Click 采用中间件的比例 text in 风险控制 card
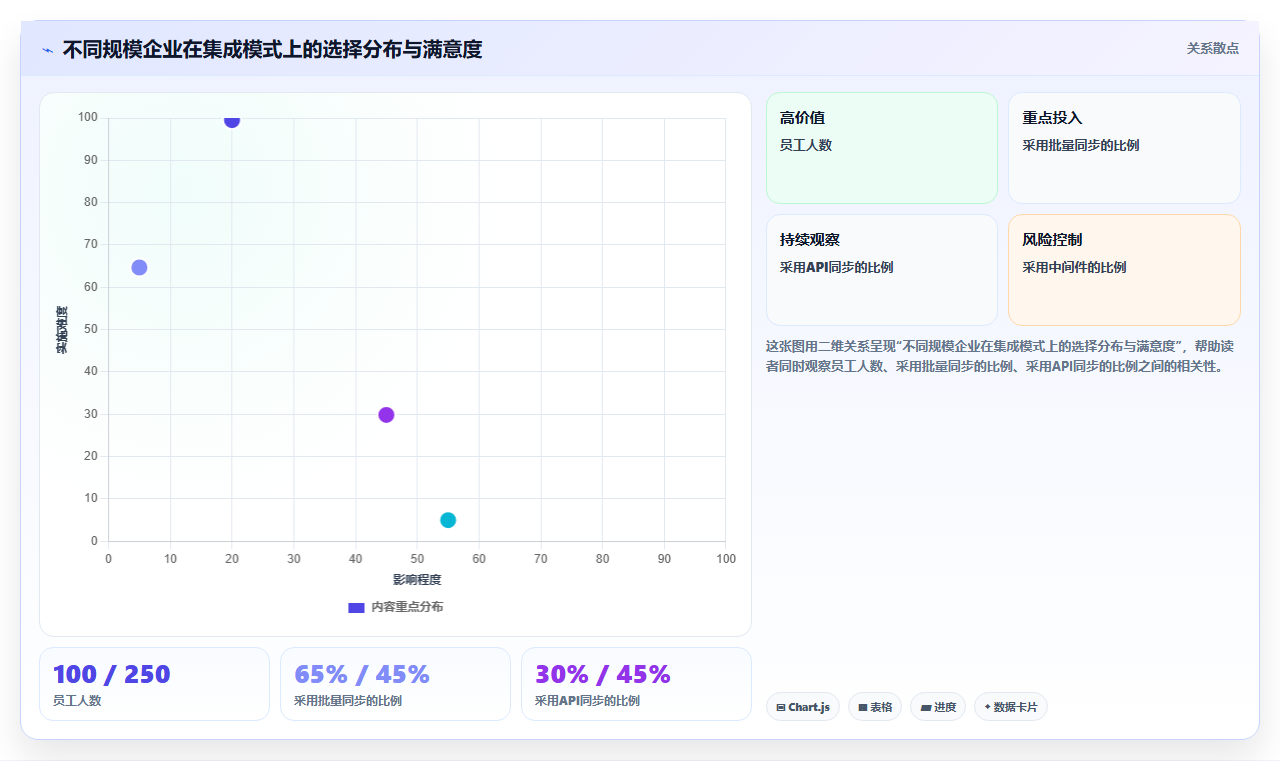This screenshot has height=761, width=1280. click(x=1074, y=267)
